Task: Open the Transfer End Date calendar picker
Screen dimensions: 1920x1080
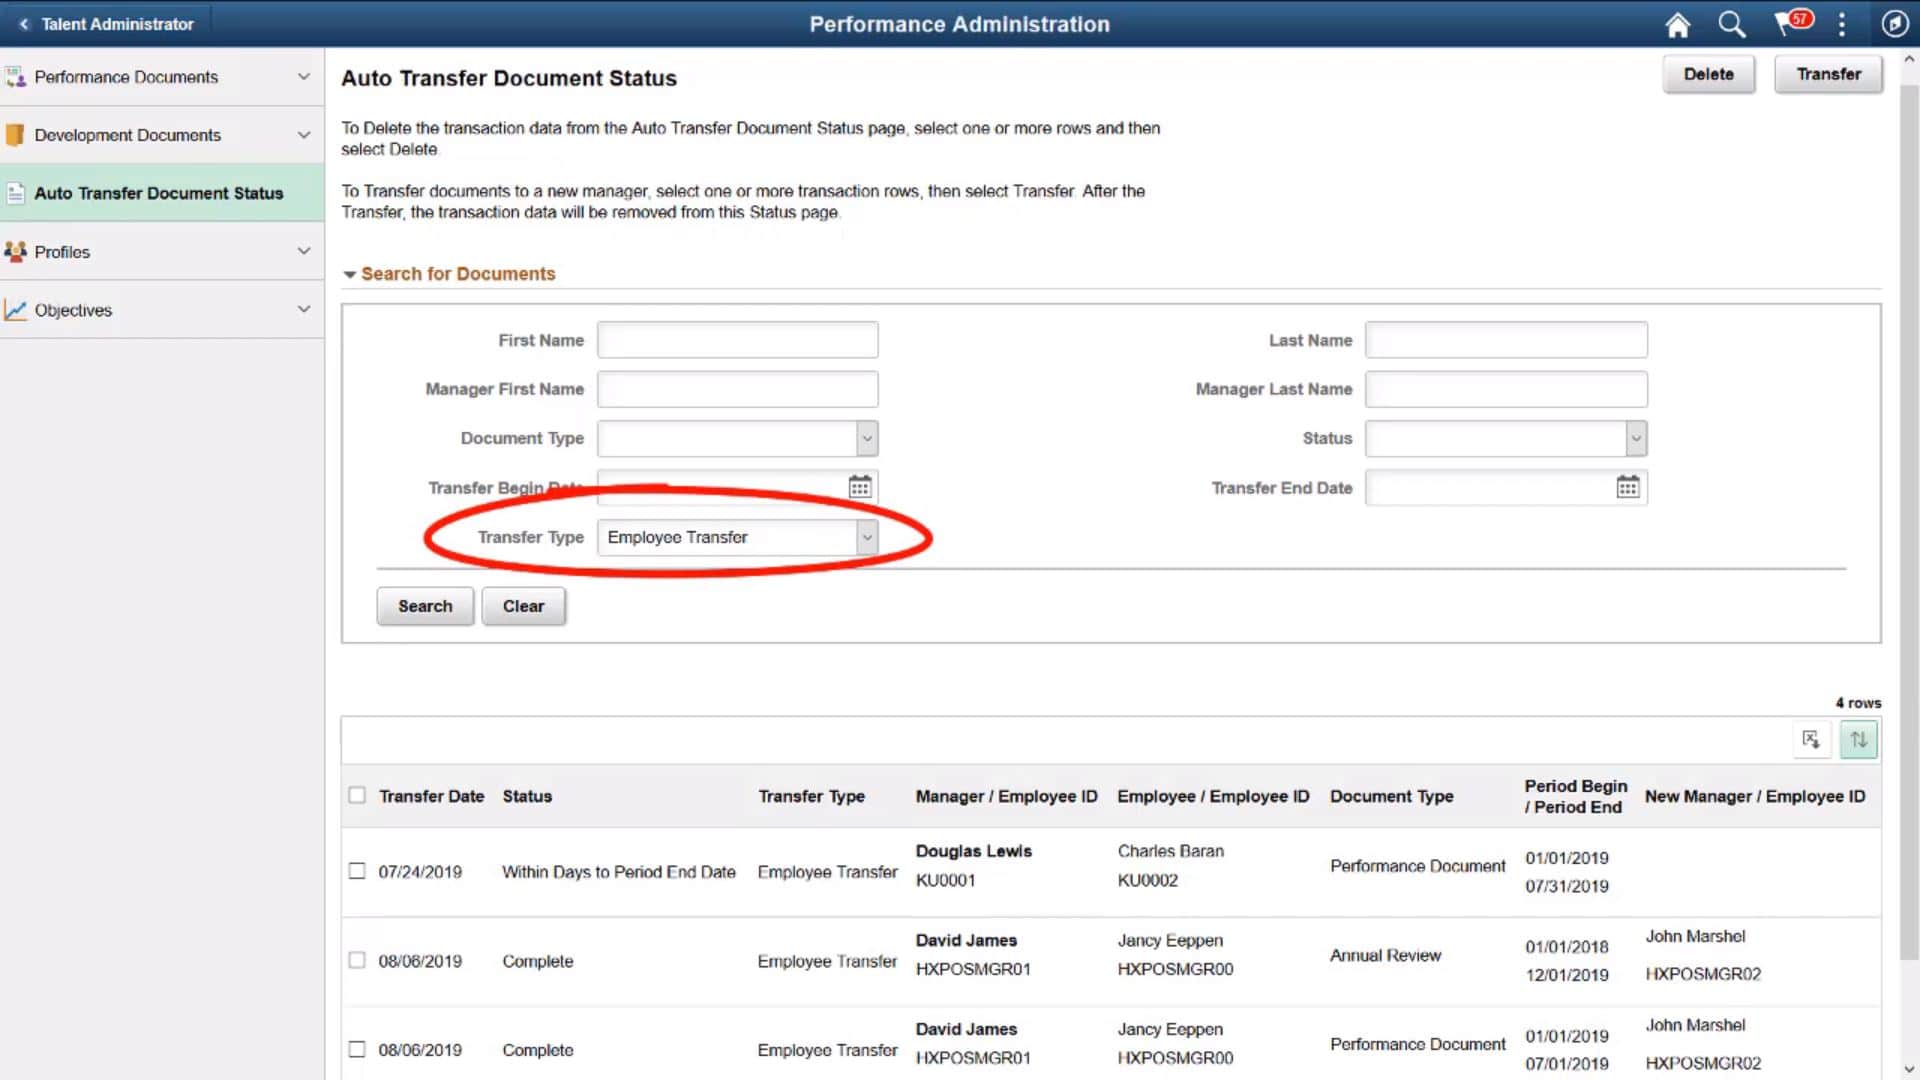Action: point(1628,487)
